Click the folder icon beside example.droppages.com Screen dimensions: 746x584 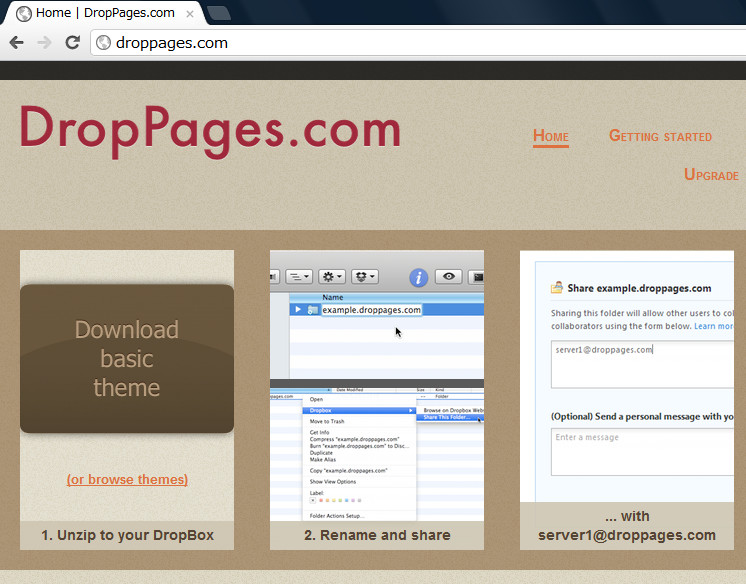pyautogui.click(x=313, y=310)
